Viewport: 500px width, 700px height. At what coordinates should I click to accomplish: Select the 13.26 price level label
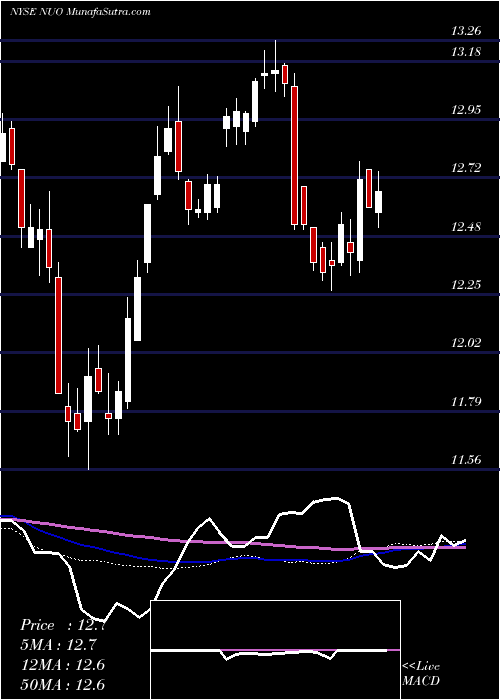tap(466, 31)
